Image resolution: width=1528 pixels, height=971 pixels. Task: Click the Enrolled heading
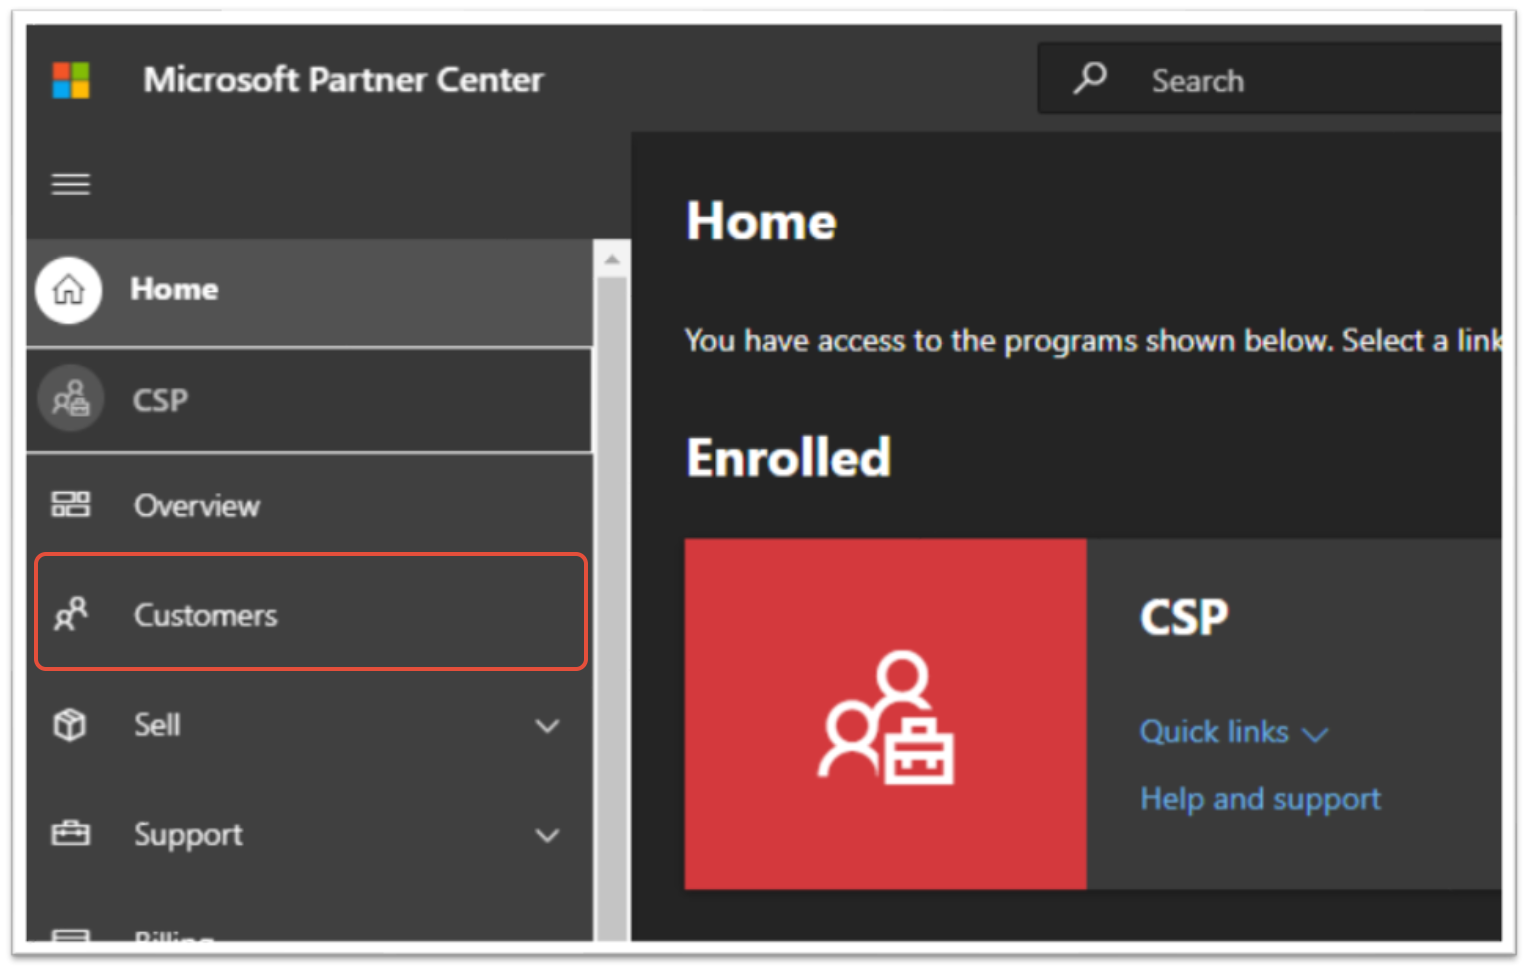click(x=788, y=458)
